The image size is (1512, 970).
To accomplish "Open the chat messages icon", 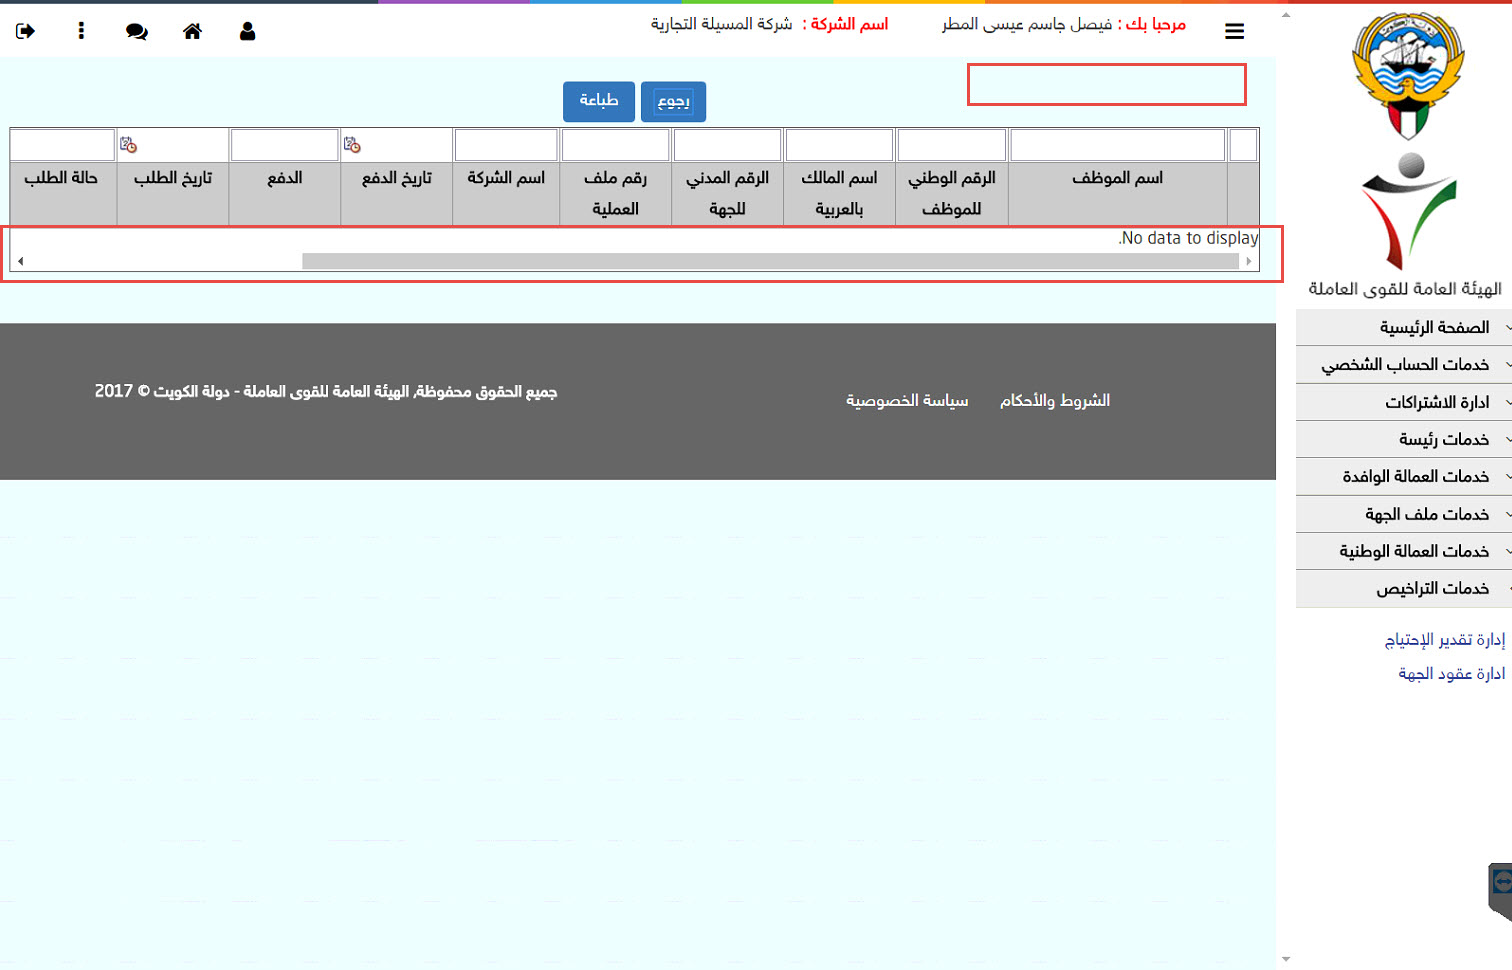I will click(x=137, y=31).
